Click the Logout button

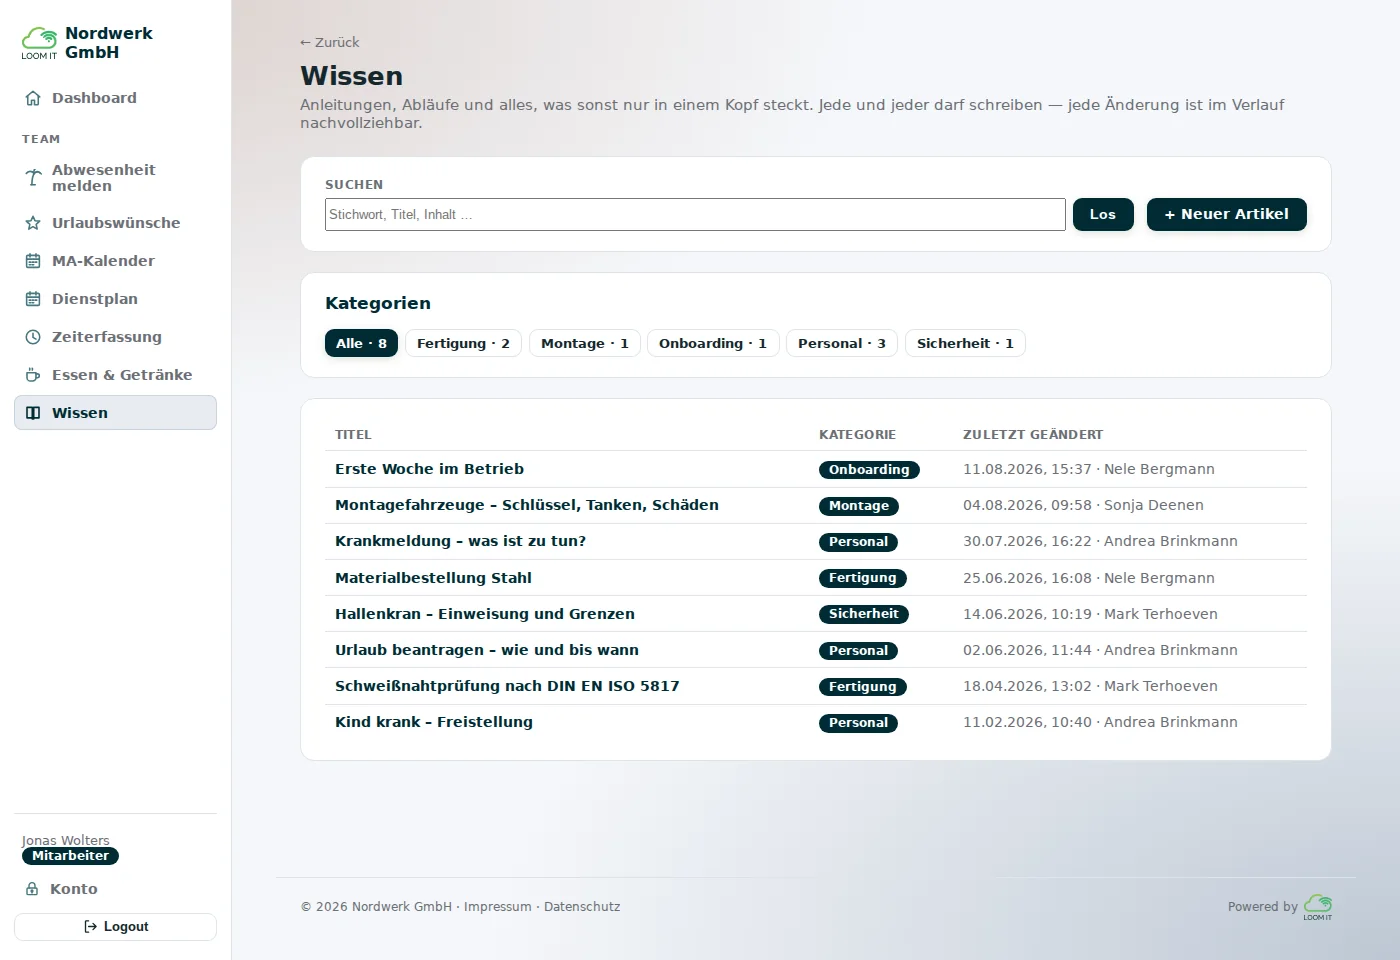115,927
